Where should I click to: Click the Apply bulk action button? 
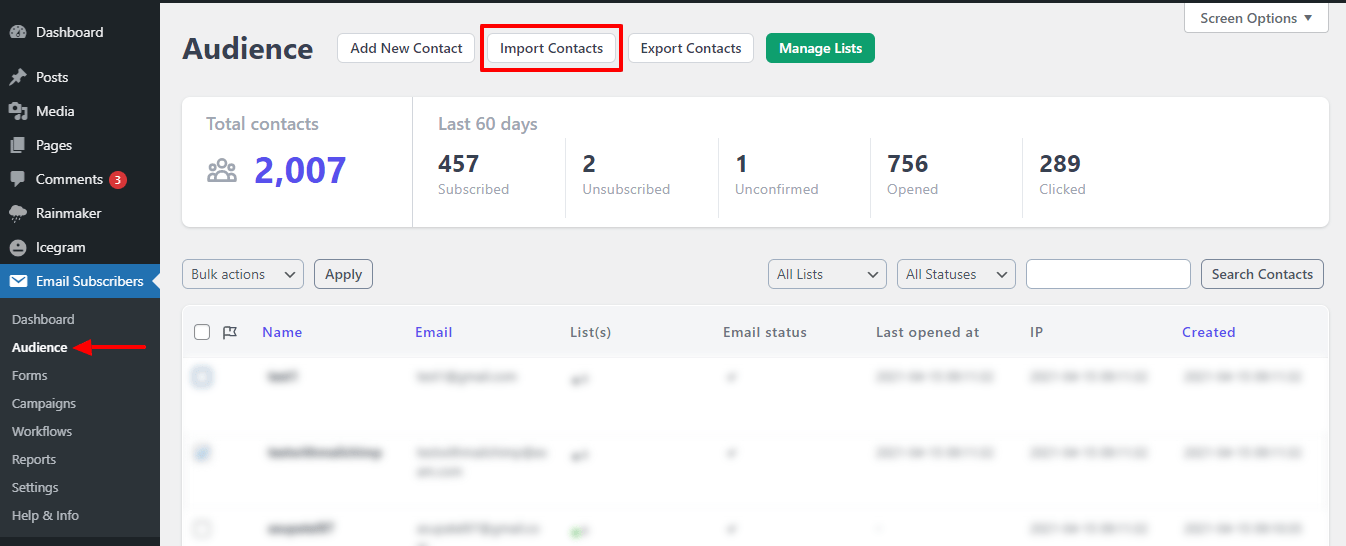pos(343,274)
